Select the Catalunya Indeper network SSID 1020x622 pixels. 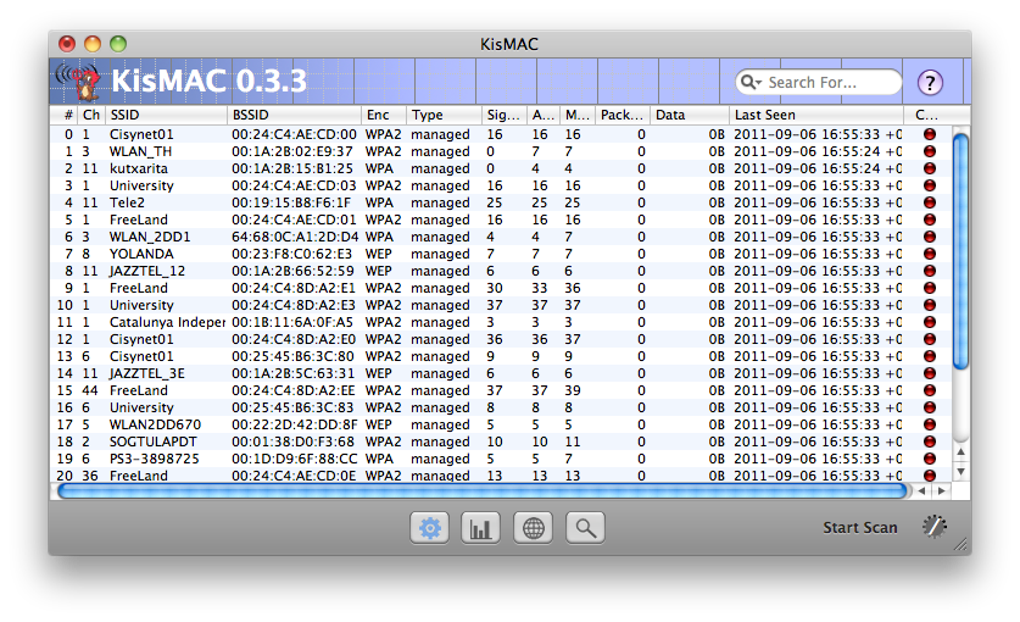167,322
